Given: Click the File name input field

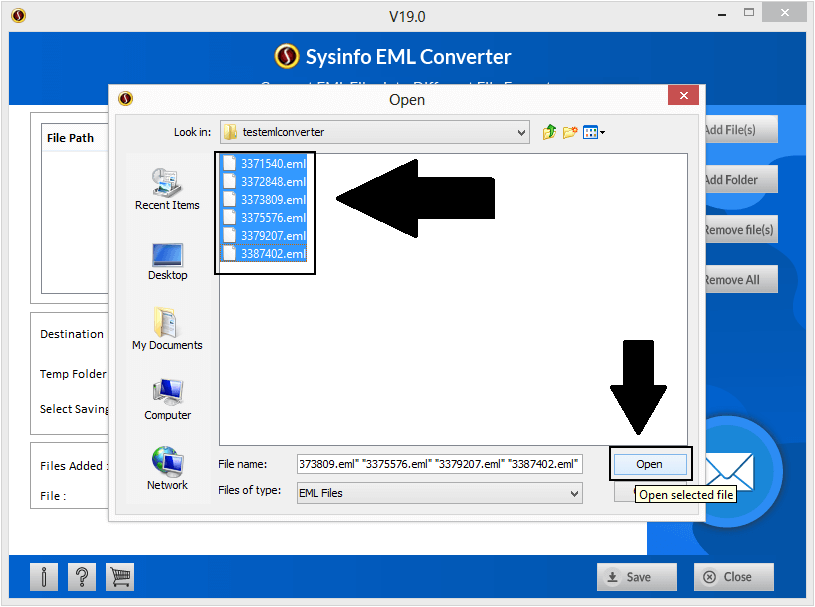Looking at the screenshot, I should point(440,464).
